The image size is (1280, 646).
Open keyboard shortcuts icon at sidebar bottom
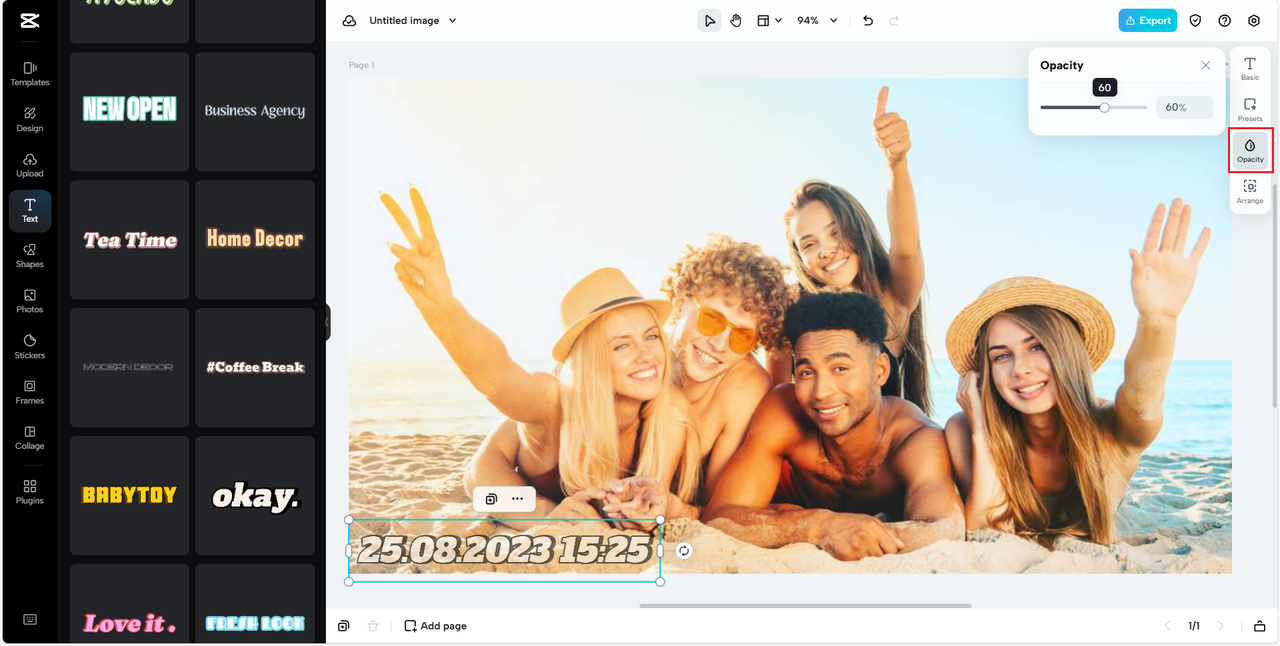click(30, 619)
